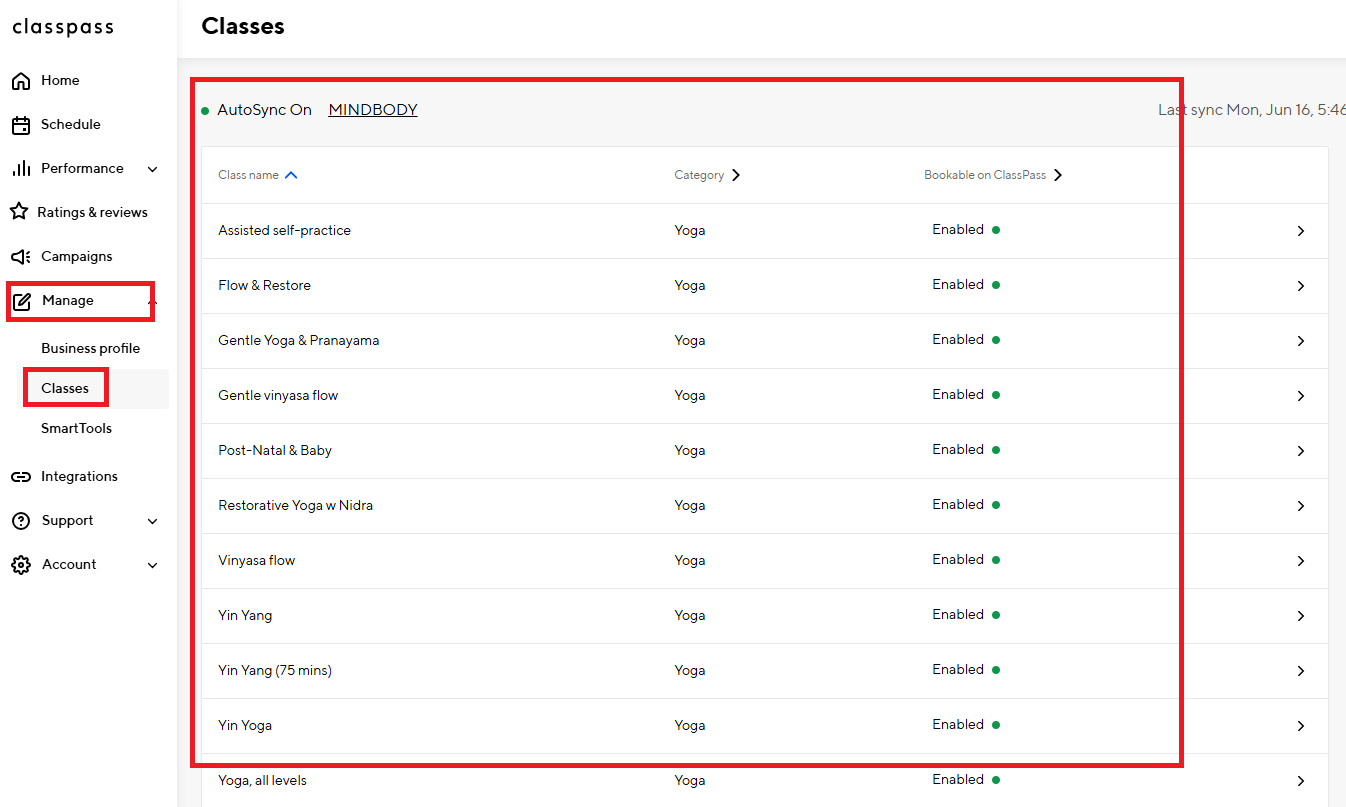Click the Account gear icon
Viewport: 1346px width, 807px height.
tap(20, 565)
